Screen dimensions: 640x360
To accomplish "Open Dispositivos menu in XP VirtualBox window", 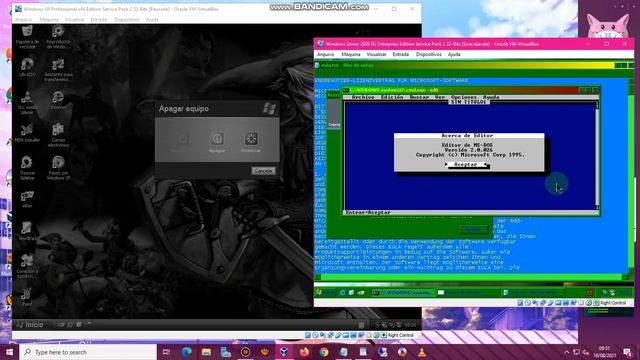I will (x=127, y=20).
